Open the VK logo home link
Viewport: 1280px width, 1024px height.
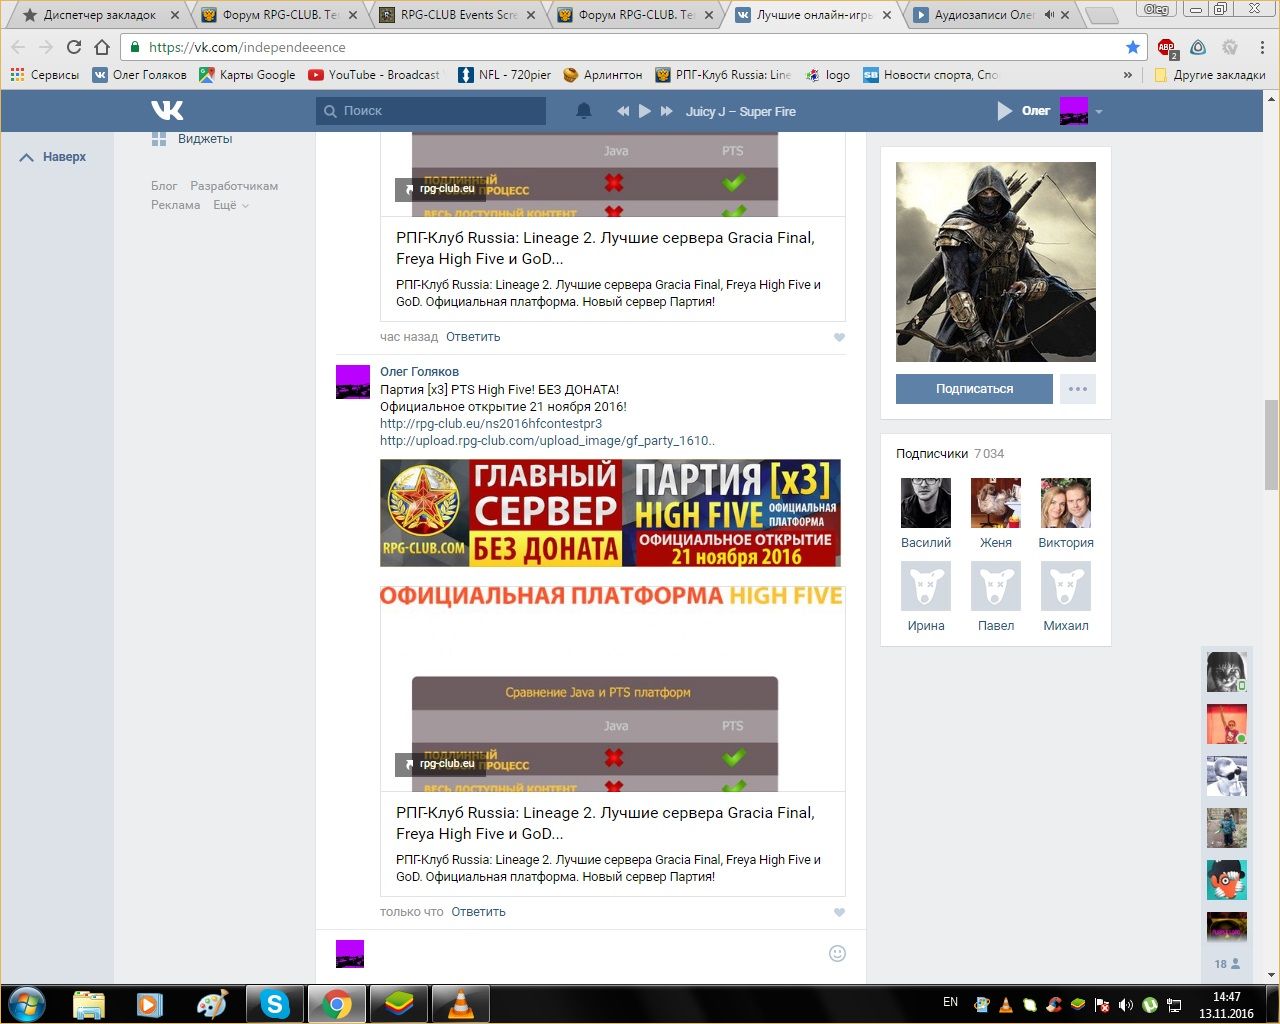[167, 110]
